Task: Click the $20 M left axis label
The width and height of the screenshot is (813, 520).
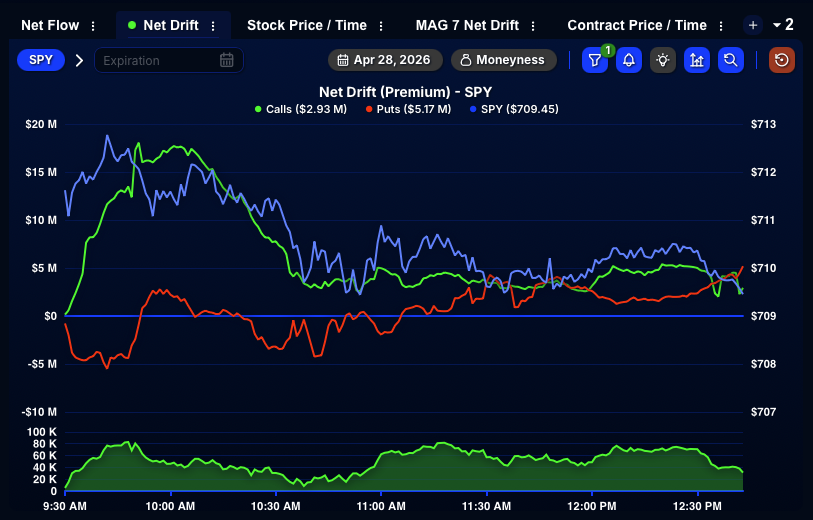Action: (x=41, y=124)
